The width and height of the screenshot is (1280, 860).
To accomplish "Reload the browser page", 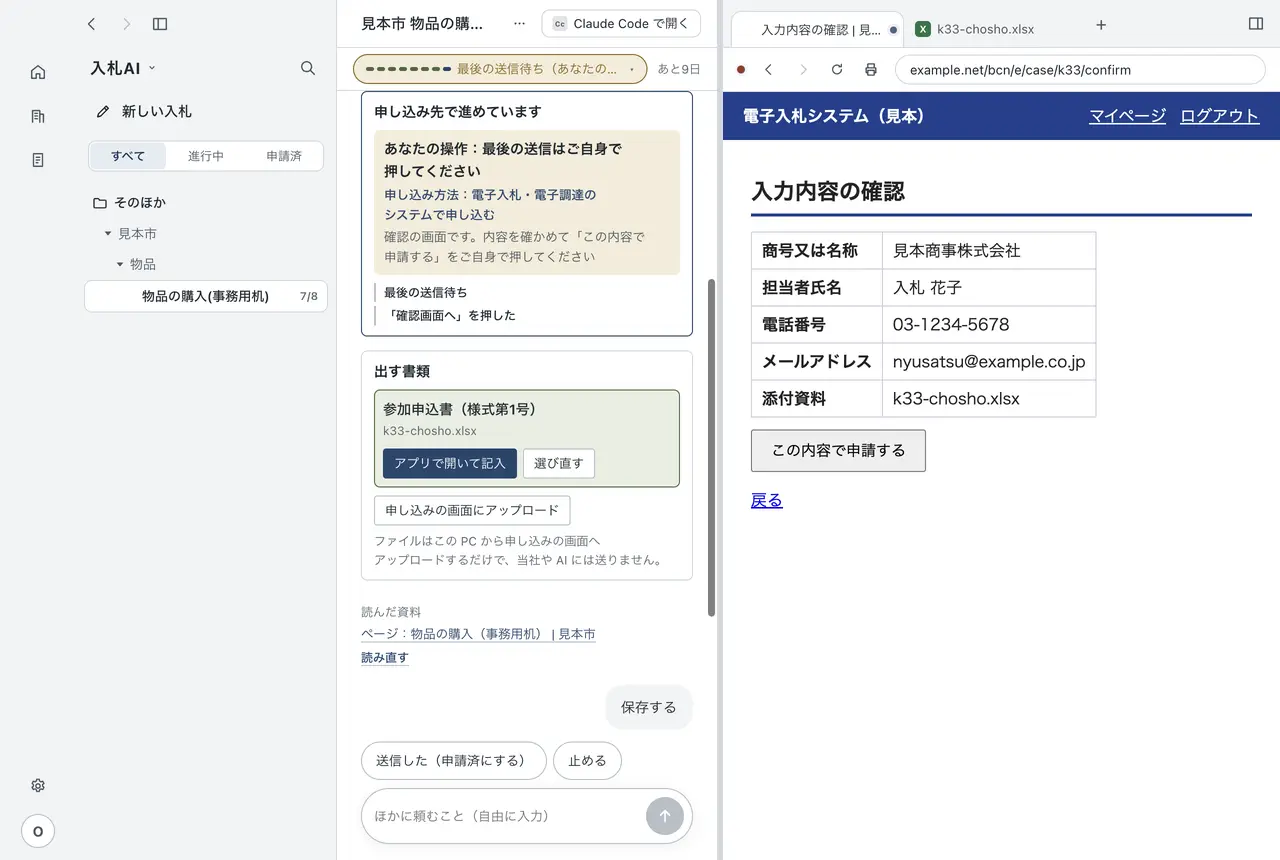I will [x=837, y=70].
